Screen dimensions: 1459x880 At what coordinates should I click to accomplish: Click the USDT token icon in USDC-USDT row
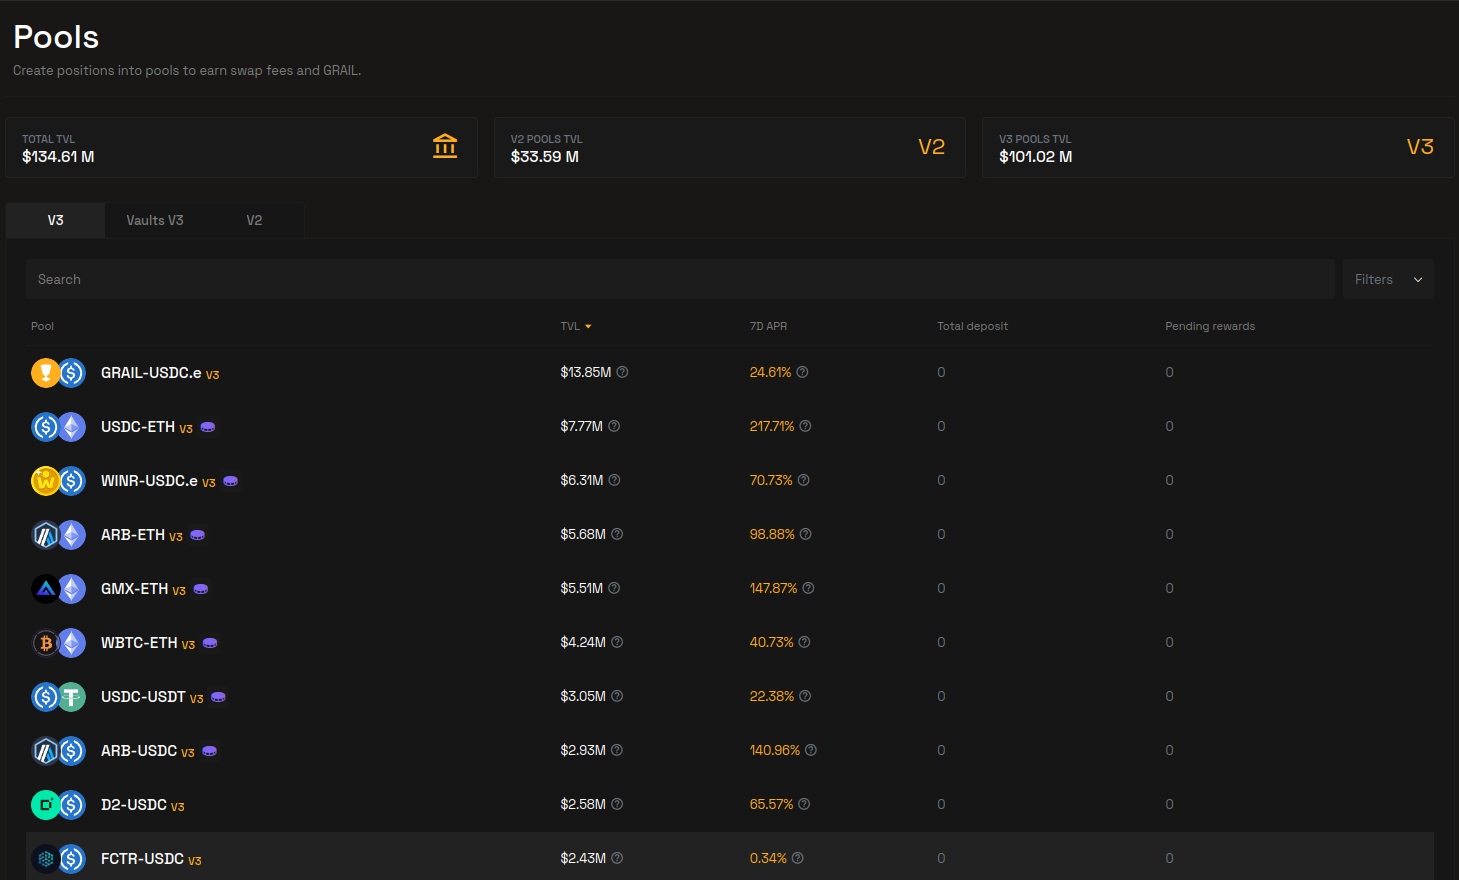pyautogui.click(x=71, y=696)
